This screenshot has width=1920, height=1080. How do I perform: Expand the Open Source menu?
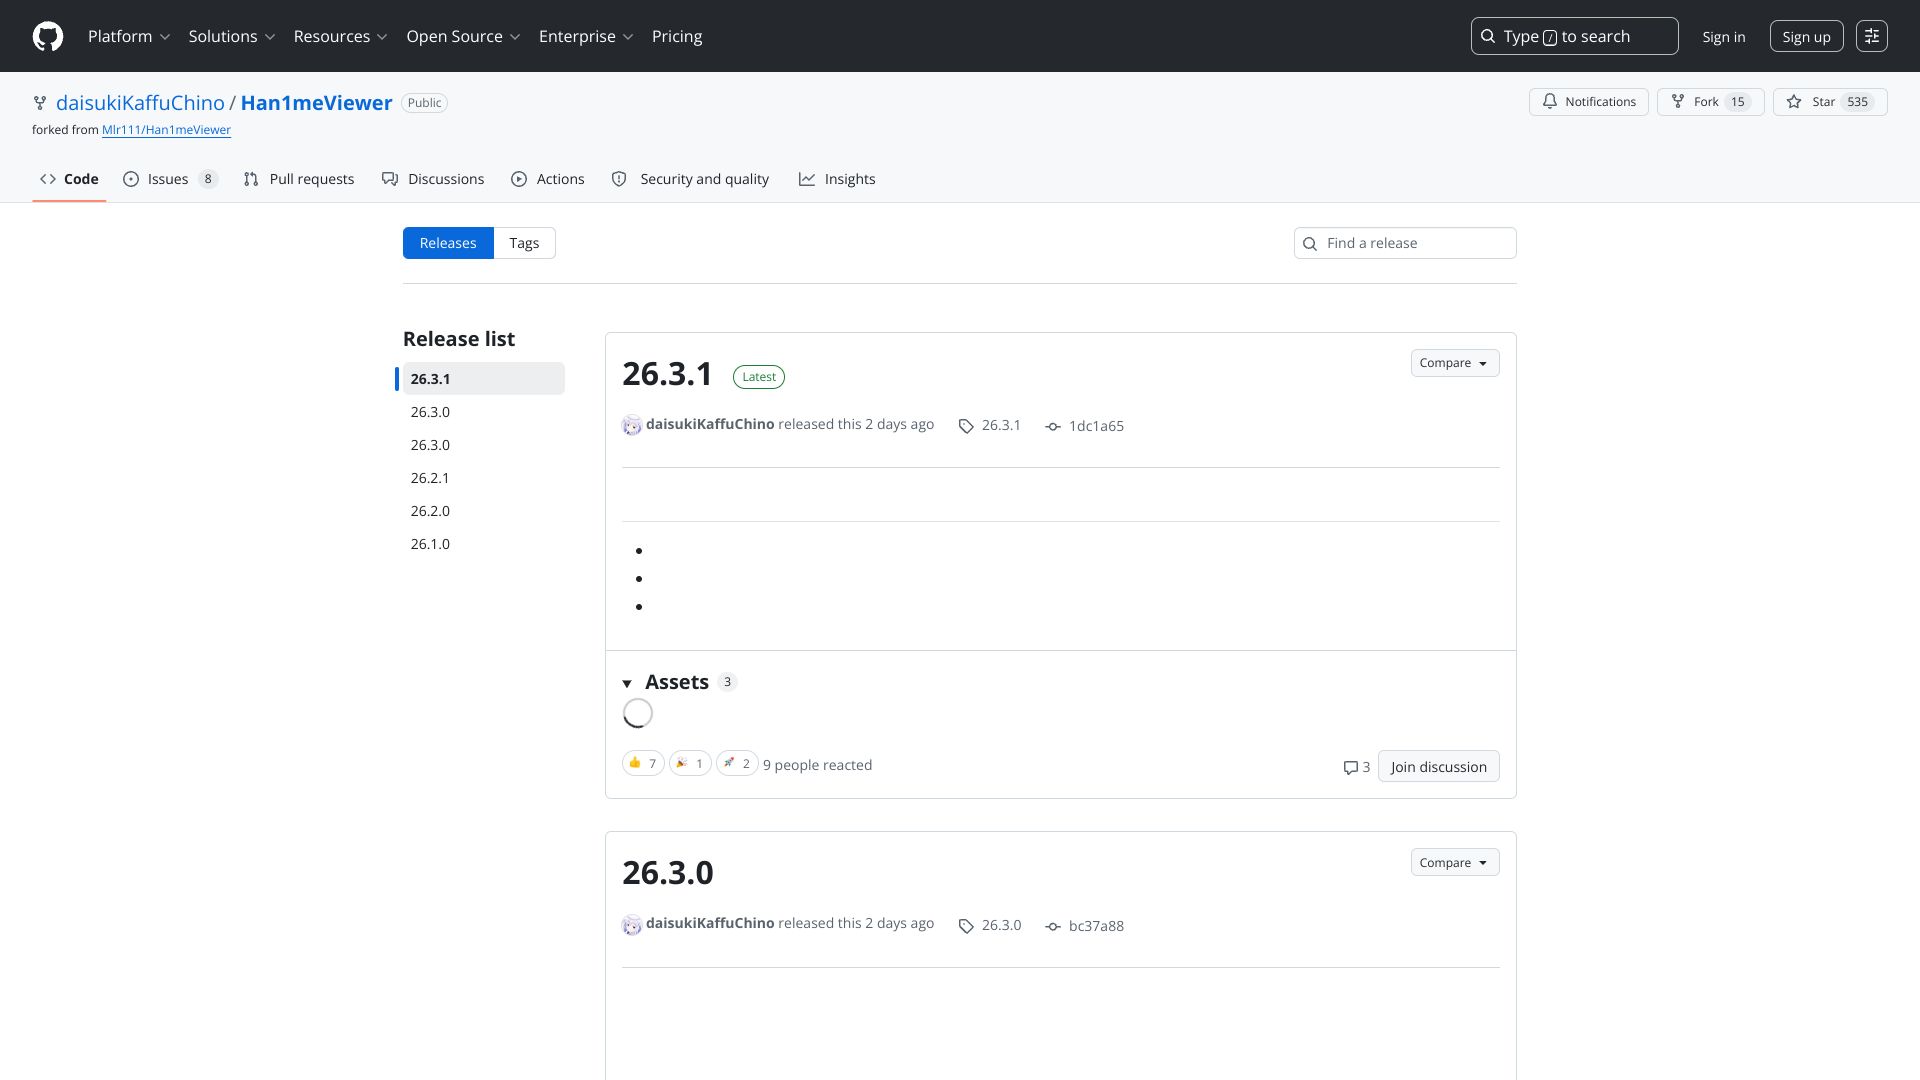463,36
